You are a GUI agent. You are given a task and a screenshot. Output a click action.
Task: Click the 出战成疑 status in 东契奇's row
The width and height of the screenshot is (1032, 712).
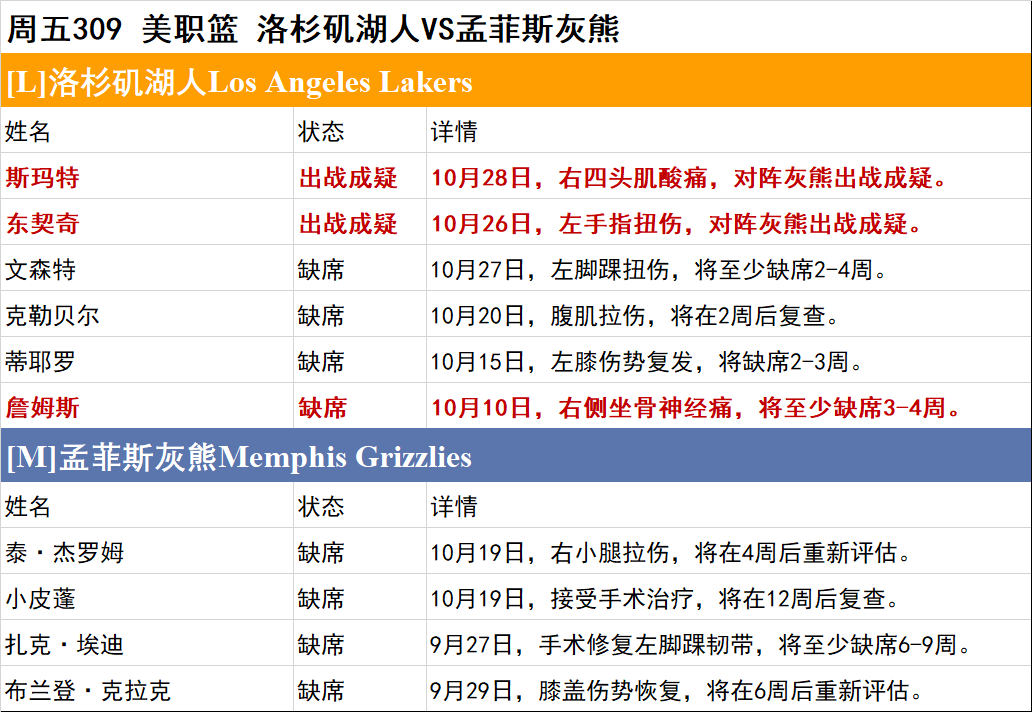point(348,224)
